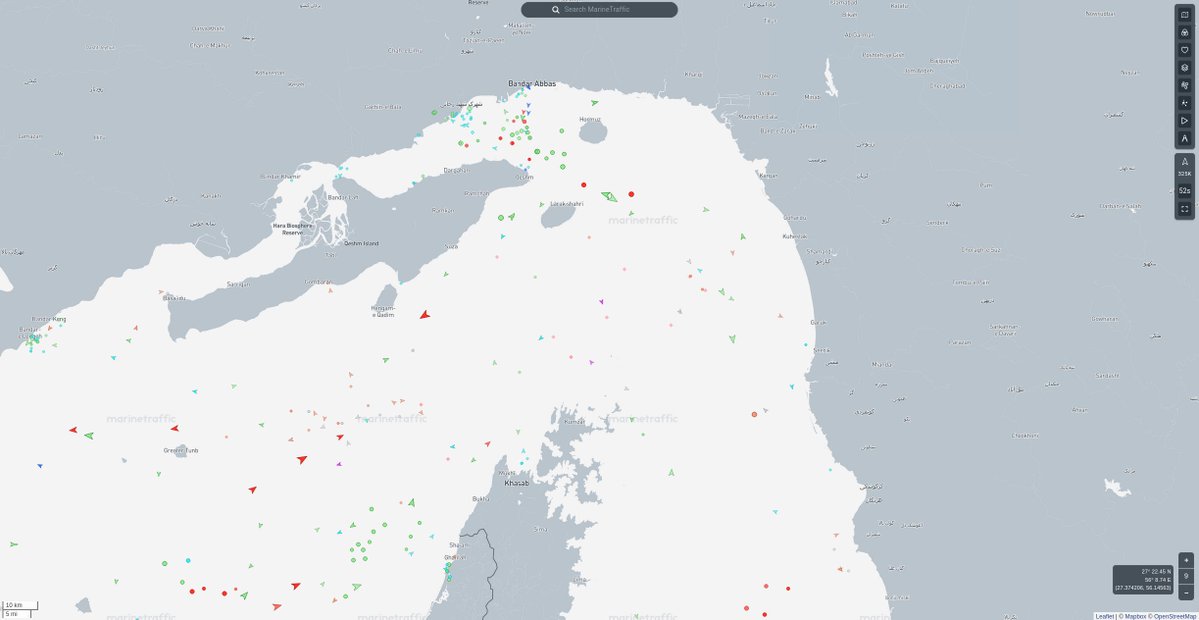This screenshot has width=1199, height=620.
Task: Select red vessel arrow near Hengam-e Qadim
Action: point(424,314)
